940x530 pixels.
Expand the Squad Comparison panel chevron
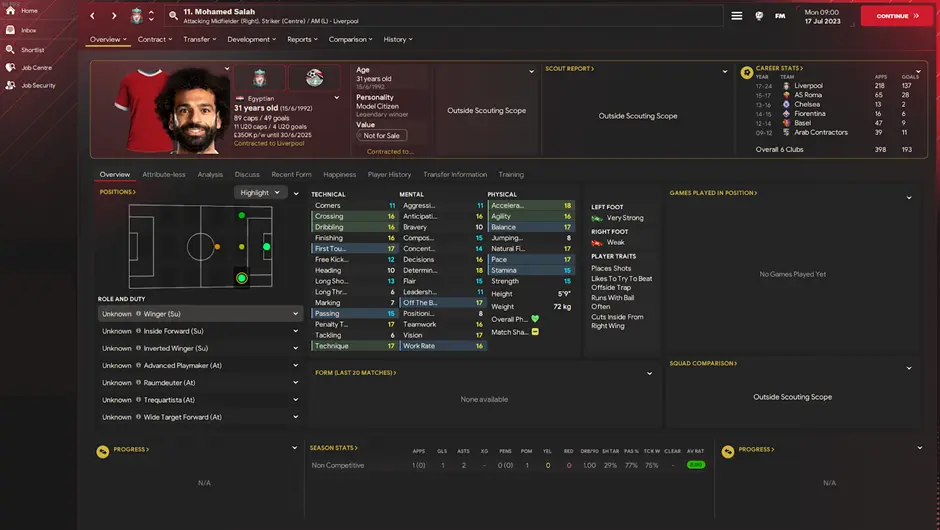909,368
